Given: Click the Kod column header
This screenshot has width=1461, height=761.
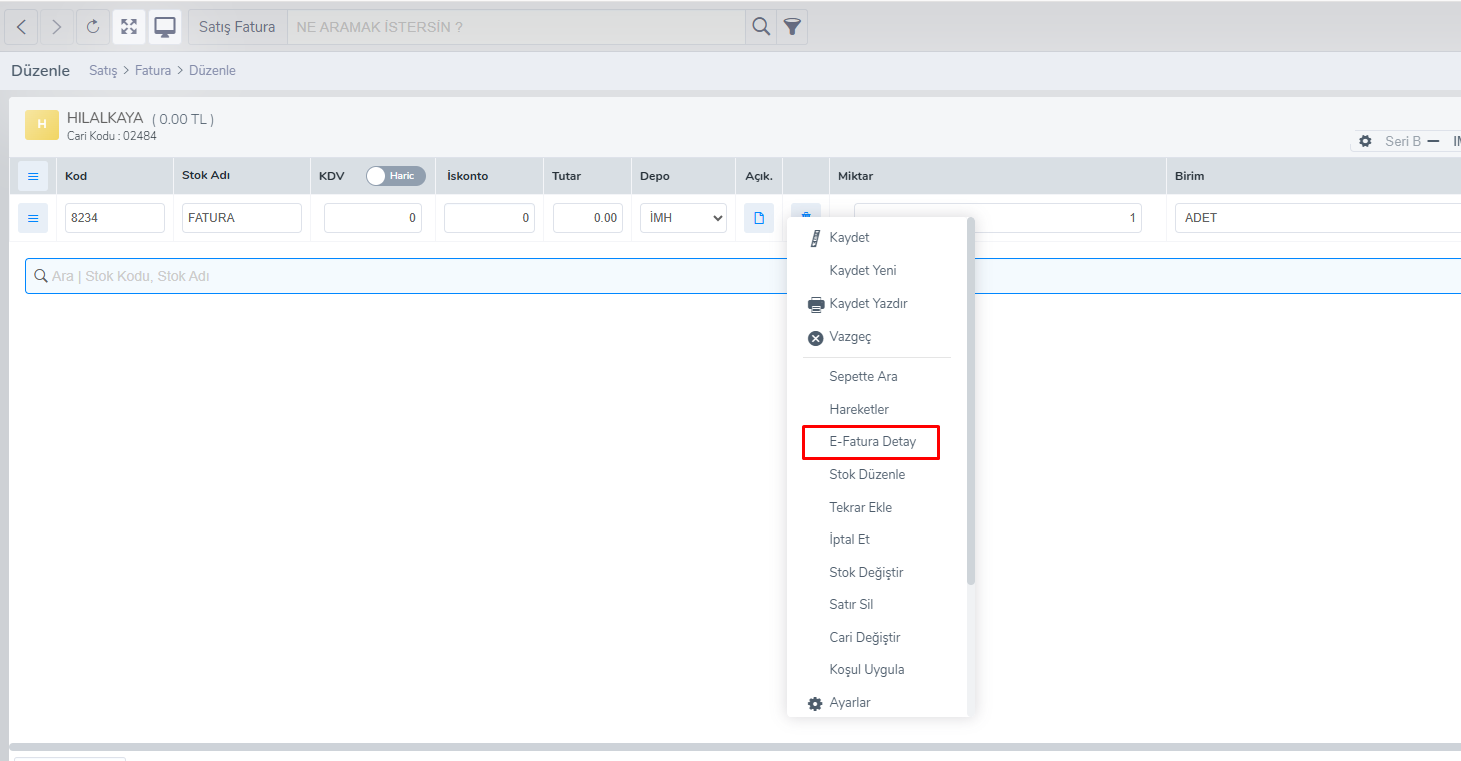Looking at the screenshot, I should 76,176.
